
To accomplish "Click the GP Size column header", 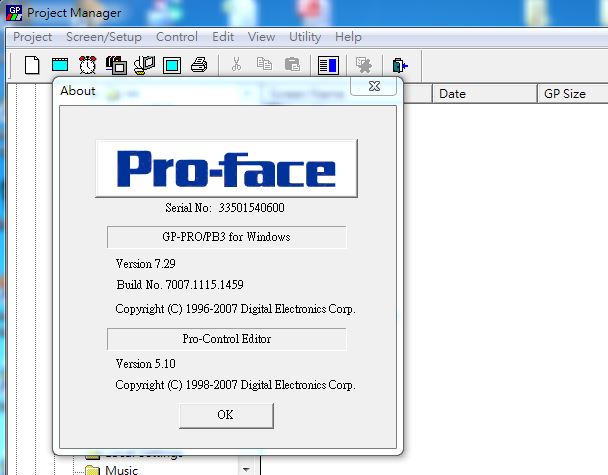I will (x=564, y=94).
